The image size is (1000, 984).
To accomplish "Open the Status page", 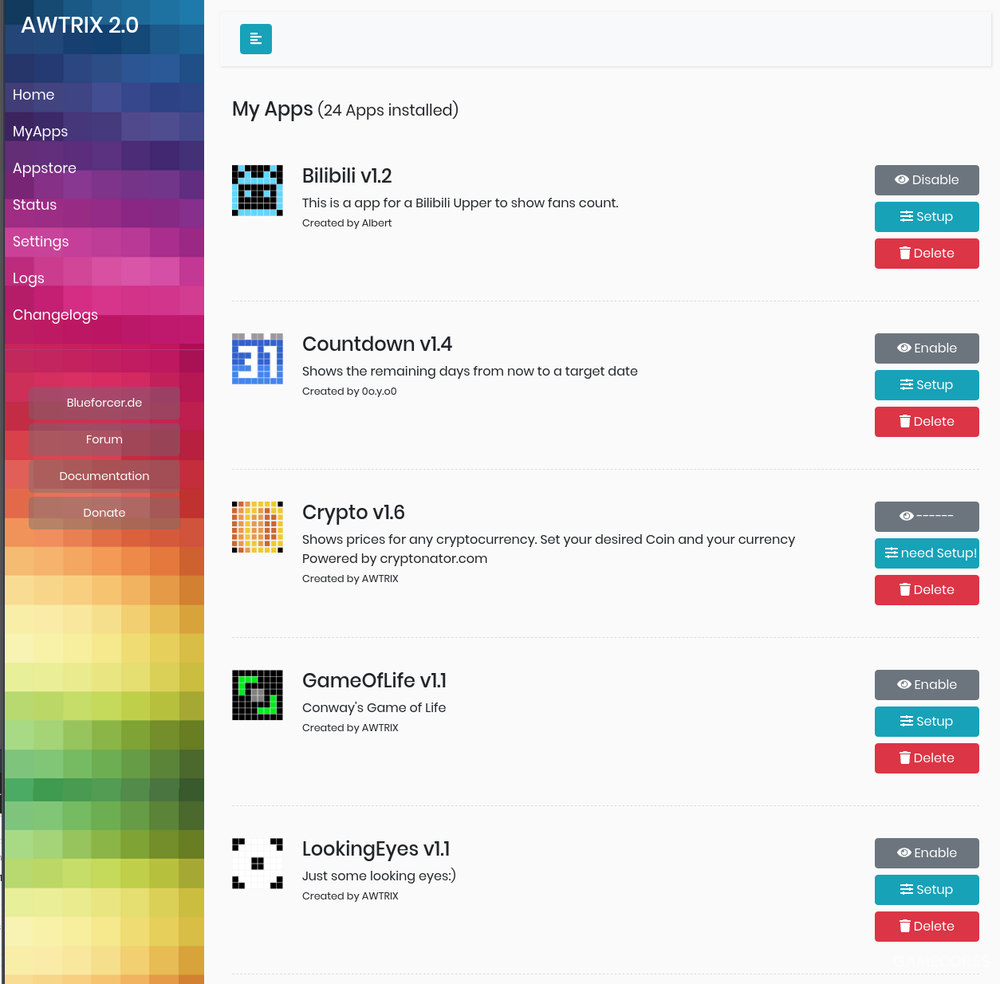I will 34,205.
